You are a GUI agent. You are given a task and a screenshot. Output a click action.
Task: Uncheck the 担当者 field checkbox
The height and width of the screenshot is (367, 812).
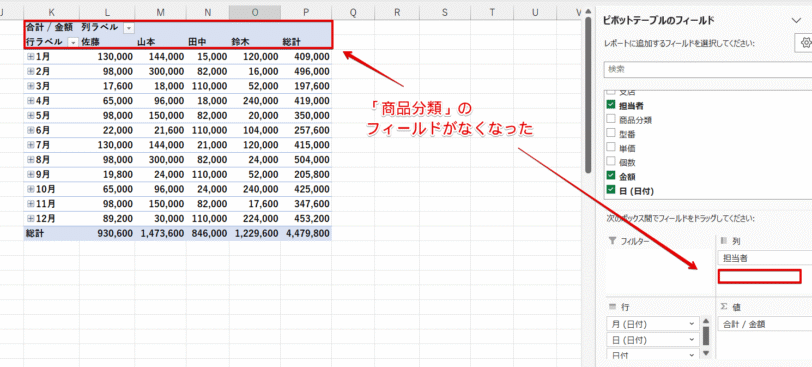611,105
